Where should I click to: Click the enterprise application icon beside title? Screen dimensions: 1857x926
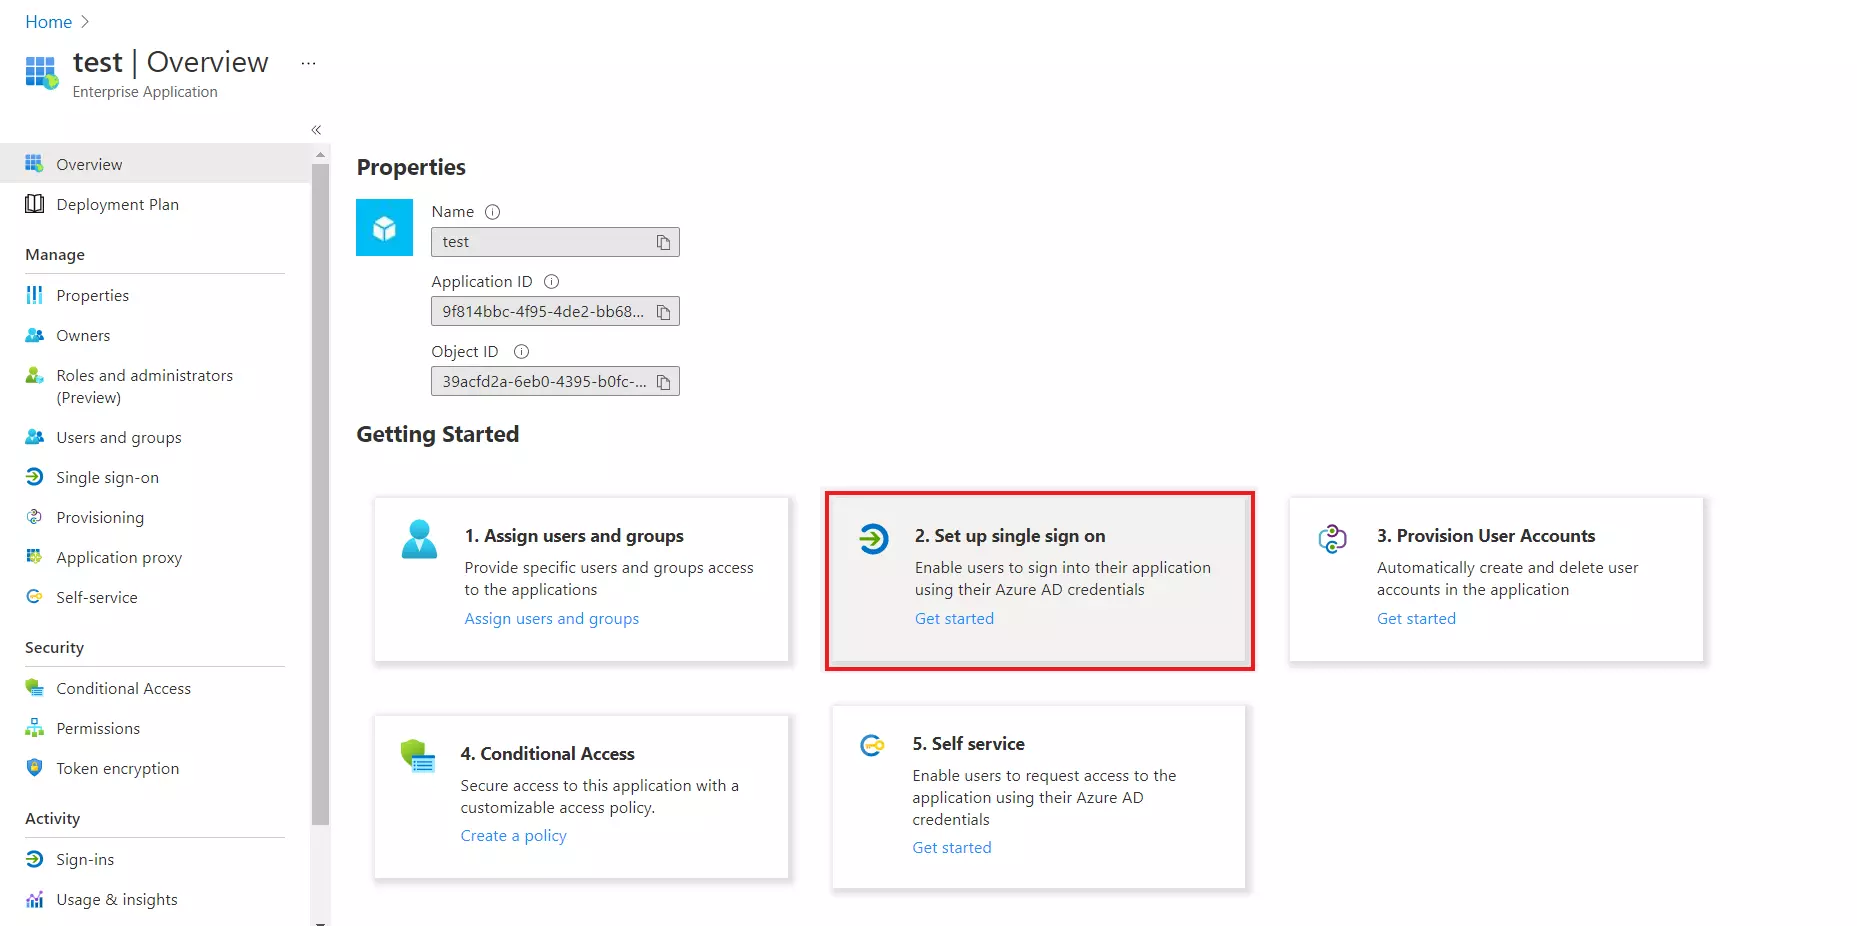[41, 72]
